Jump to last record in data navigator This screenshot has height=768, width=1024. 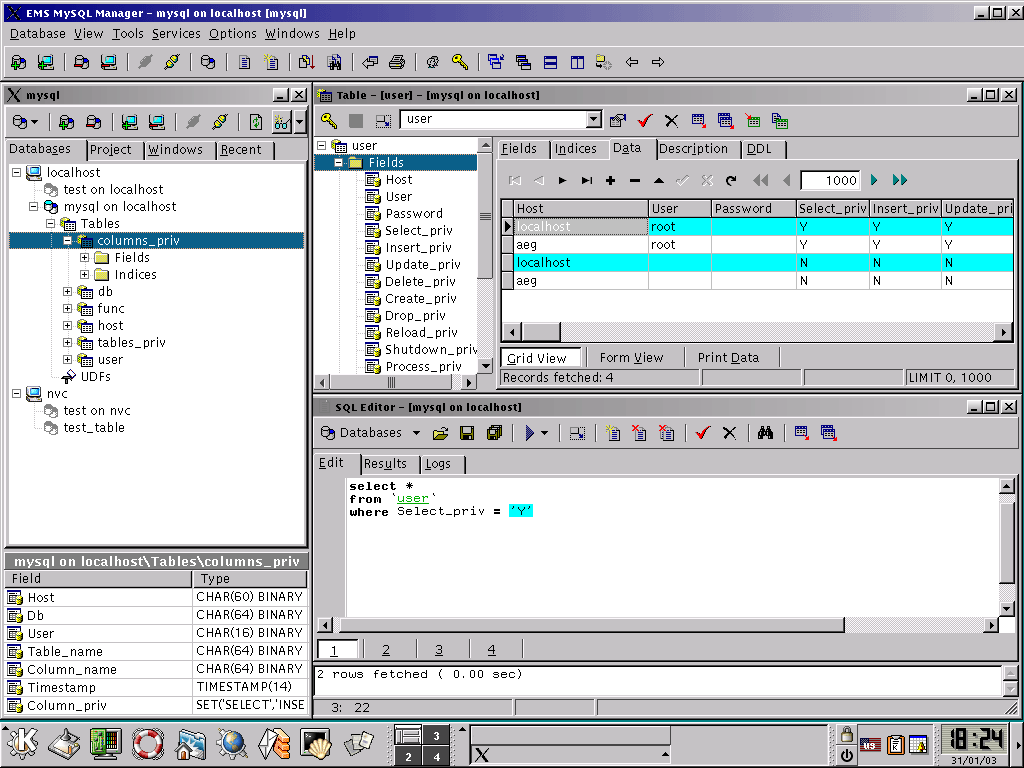click(x=586, y=181)
